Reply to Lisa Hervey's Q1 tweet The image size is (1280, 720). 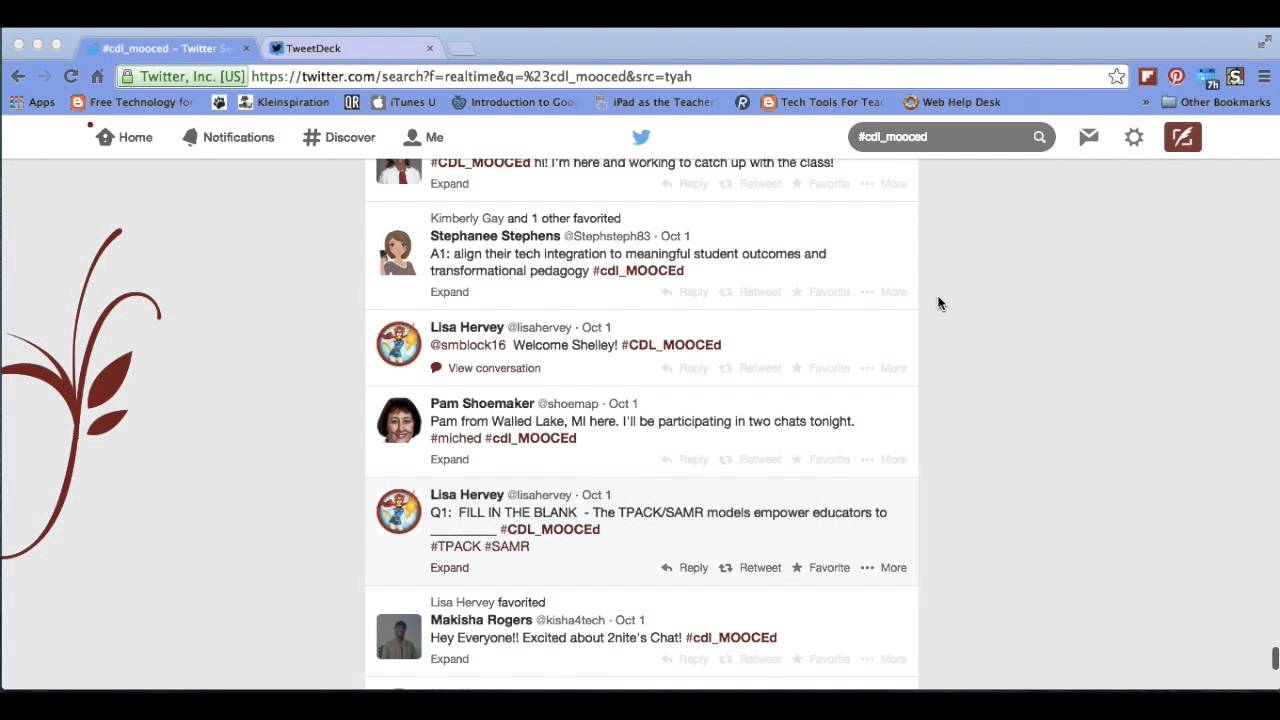click(x=685, y=567)
